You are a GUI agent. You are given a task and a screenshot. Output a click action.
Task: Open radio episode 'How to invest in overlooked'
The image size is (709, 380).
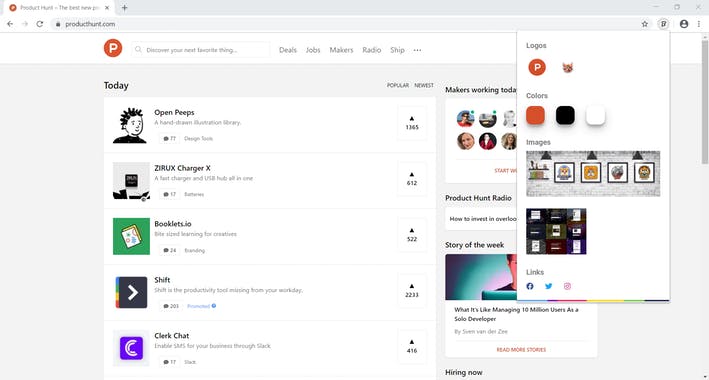[x=482, y=218]
